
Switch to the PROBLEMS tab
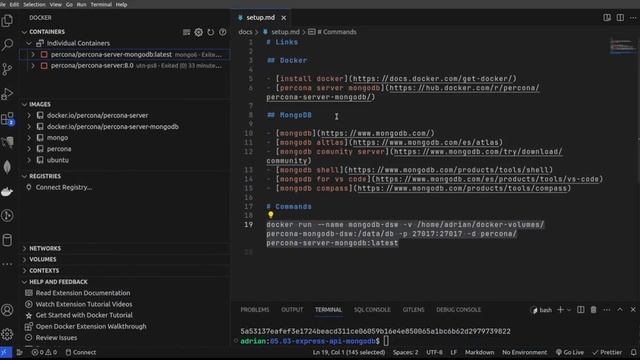(255, 310)
